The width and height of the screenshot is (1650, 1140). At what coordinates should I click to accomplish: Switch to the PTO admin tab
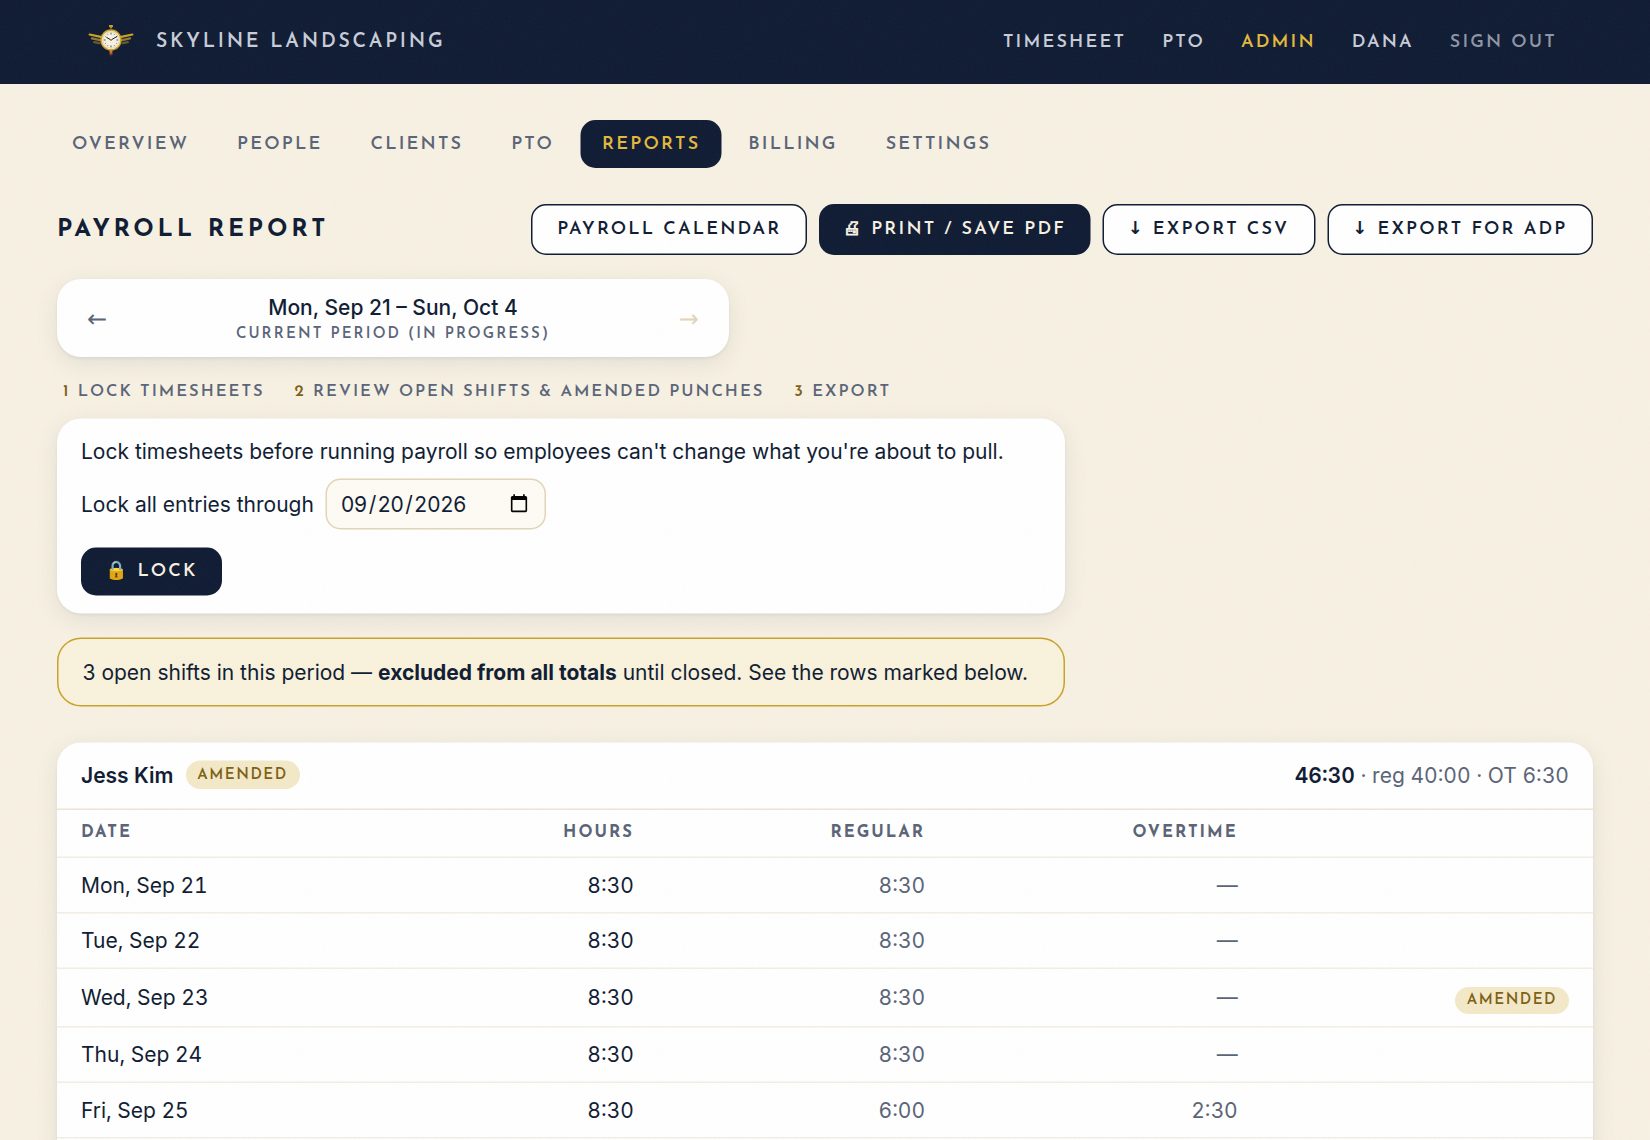coord(532,143)
